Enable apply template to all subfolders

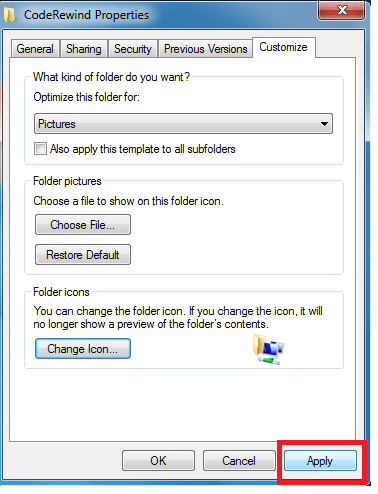coord(40,149)
